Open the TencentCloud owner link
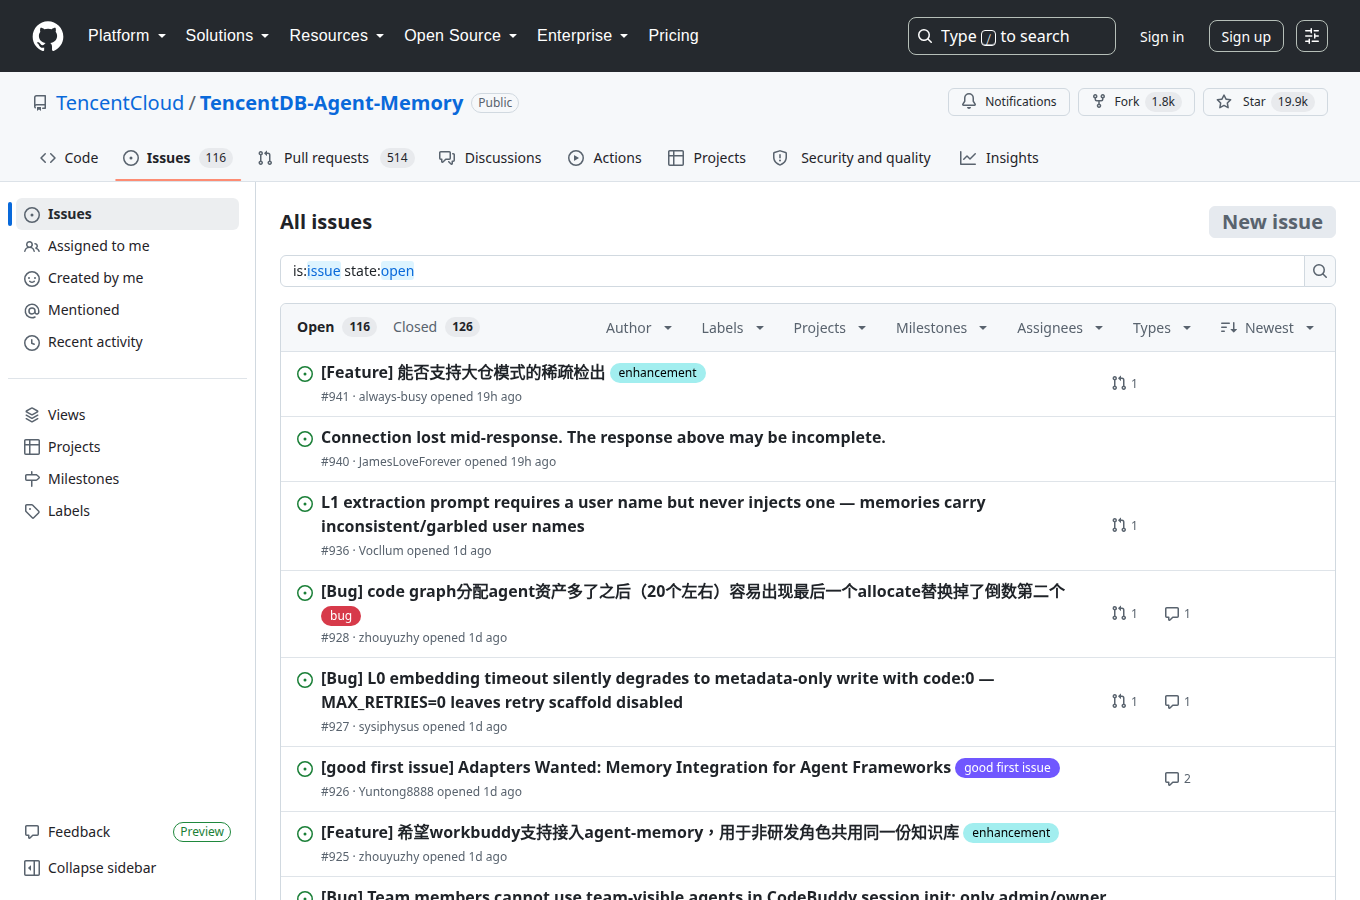The height and width of the screenshot is (900, 1360). [x=120, y=103]
